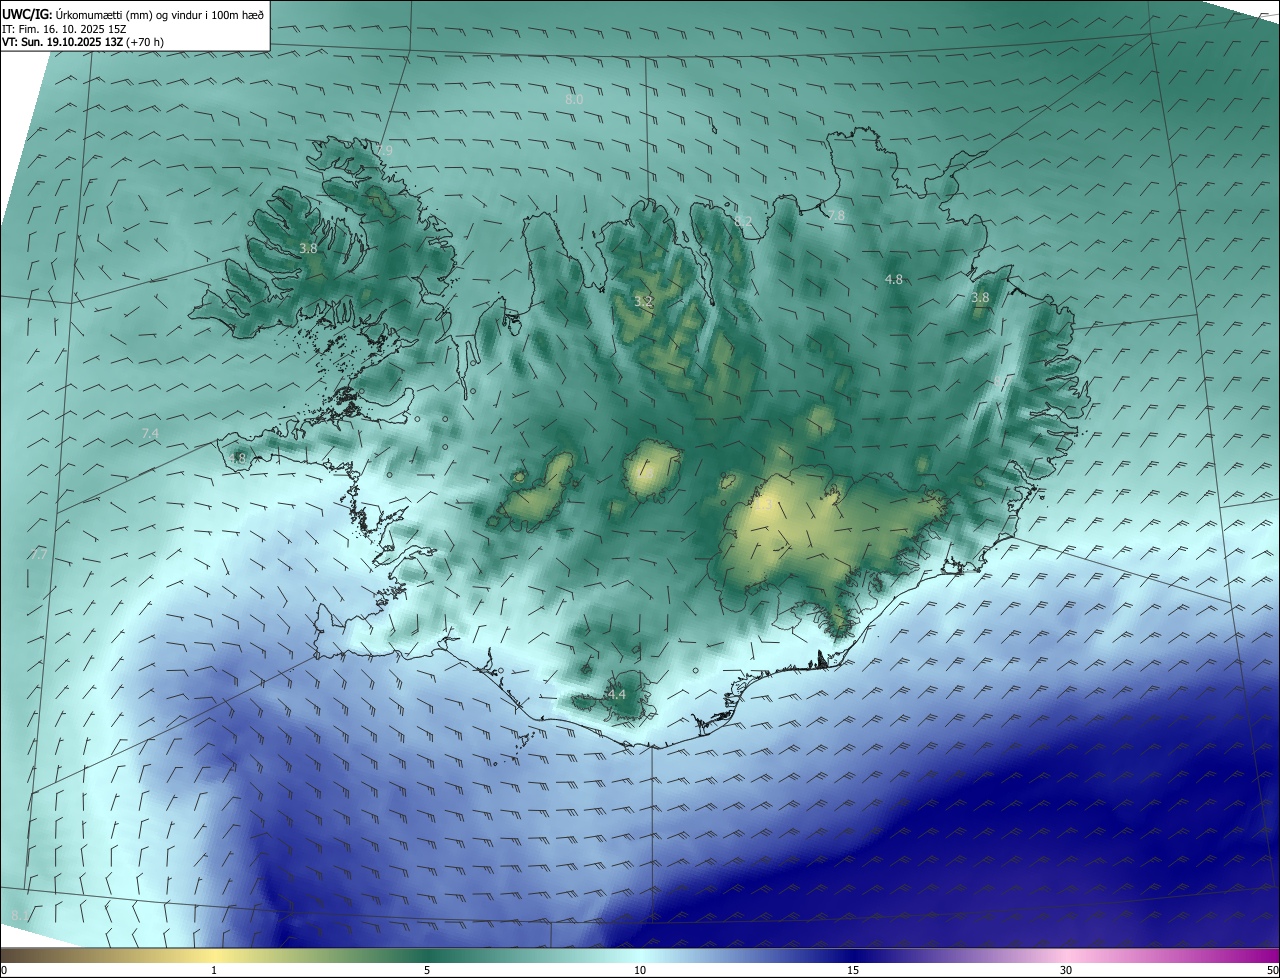Click the 7.4 value west of Snæfellsnes
The height and width of the screenshot is (978, 1280).
point(150,433)
